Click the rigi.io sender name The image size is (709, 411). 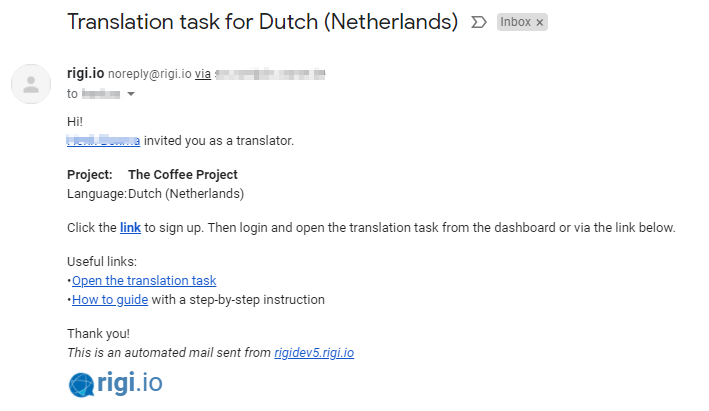point(85,73)
